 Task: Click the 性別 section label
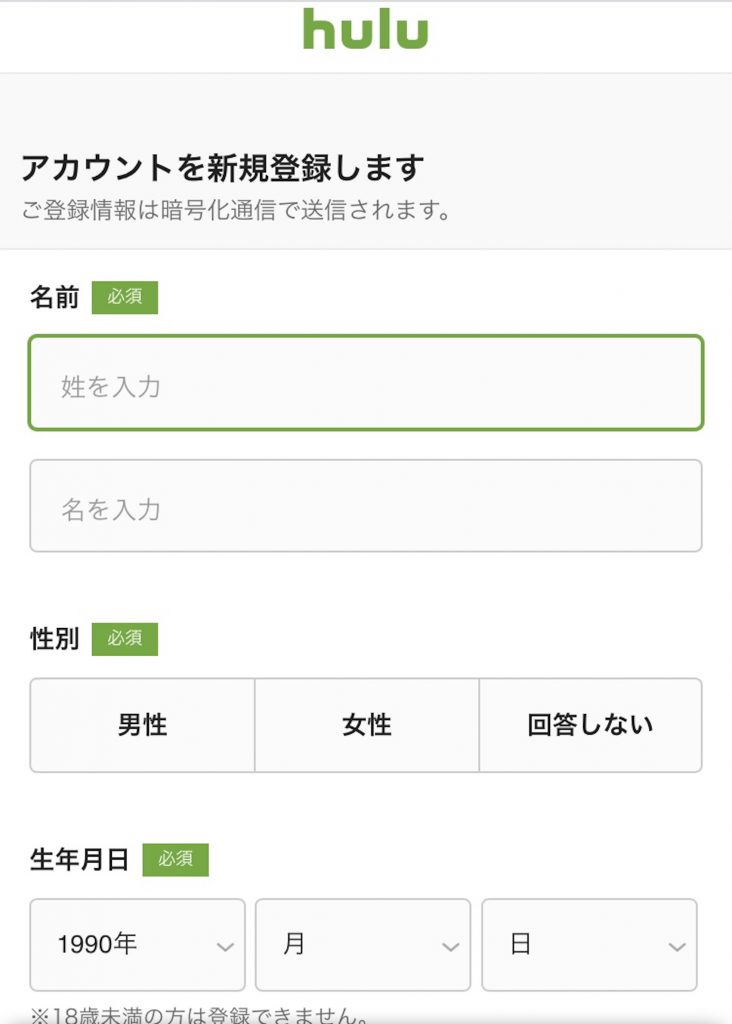click(54, 639)
